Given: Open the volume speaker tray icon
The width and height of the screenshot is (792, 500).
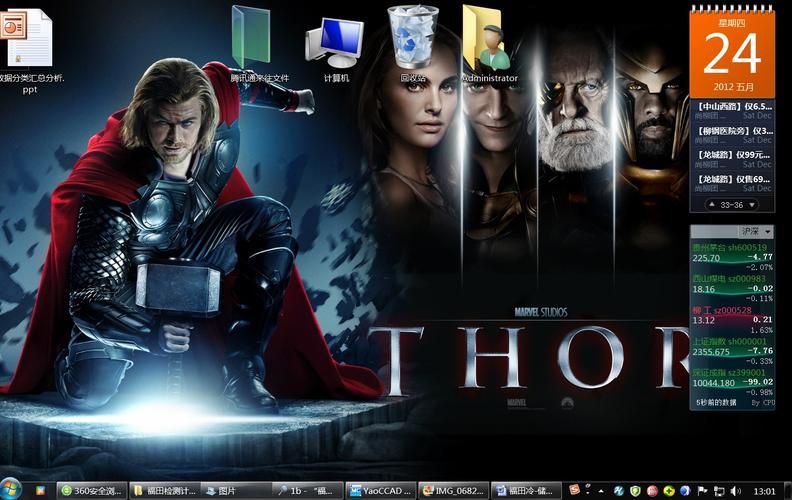Looking at the screenshot, I should coord(735,490).
